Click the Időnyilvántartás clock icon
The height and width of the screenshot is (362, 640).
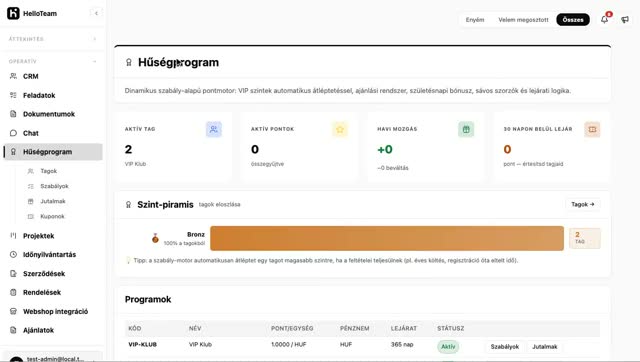click(13, 255)
